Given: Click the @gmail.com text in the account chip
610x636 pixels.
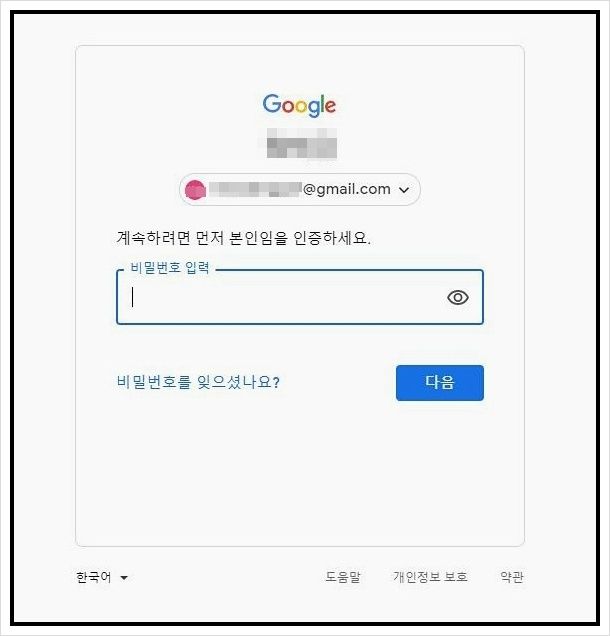Looking at the screenshot, I should click(347, 189).
